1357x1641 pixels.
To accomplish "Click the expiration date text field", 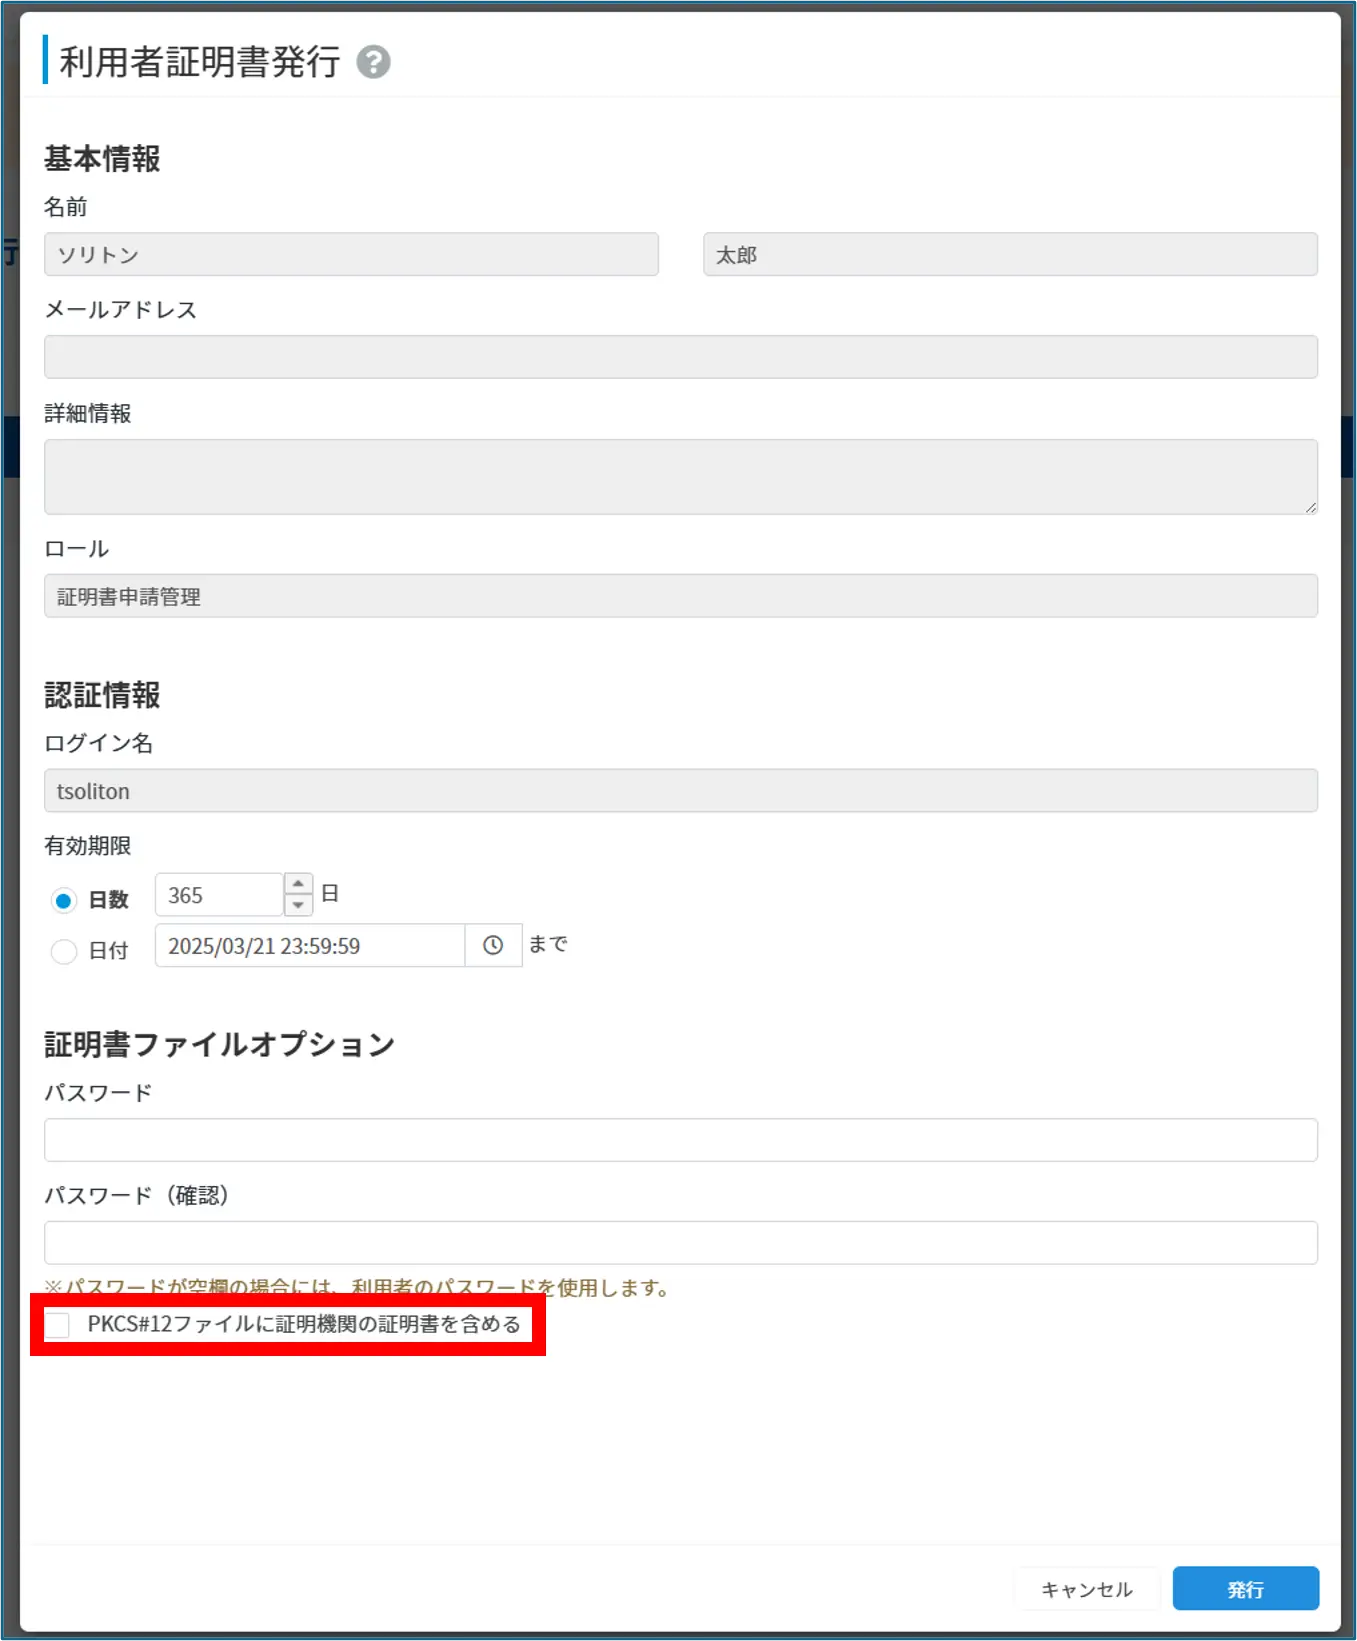I will 310,946.
